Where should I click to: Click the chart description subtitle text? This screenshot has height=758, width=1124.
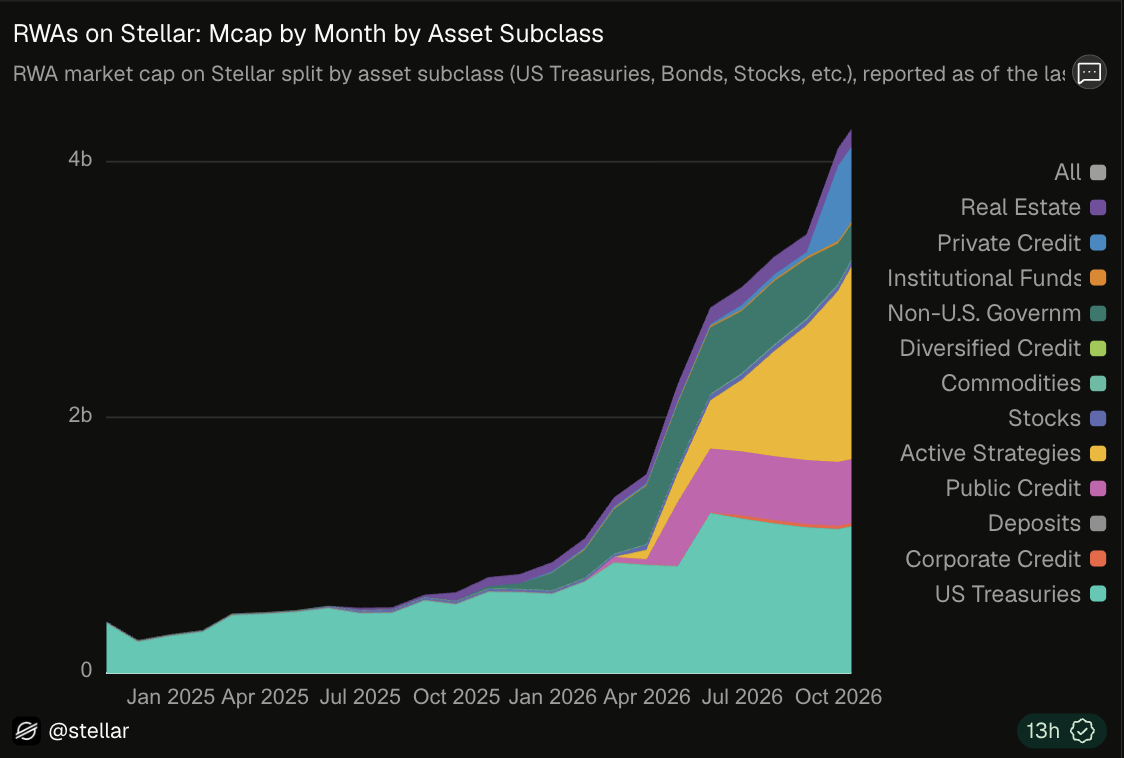click(538, 74)
